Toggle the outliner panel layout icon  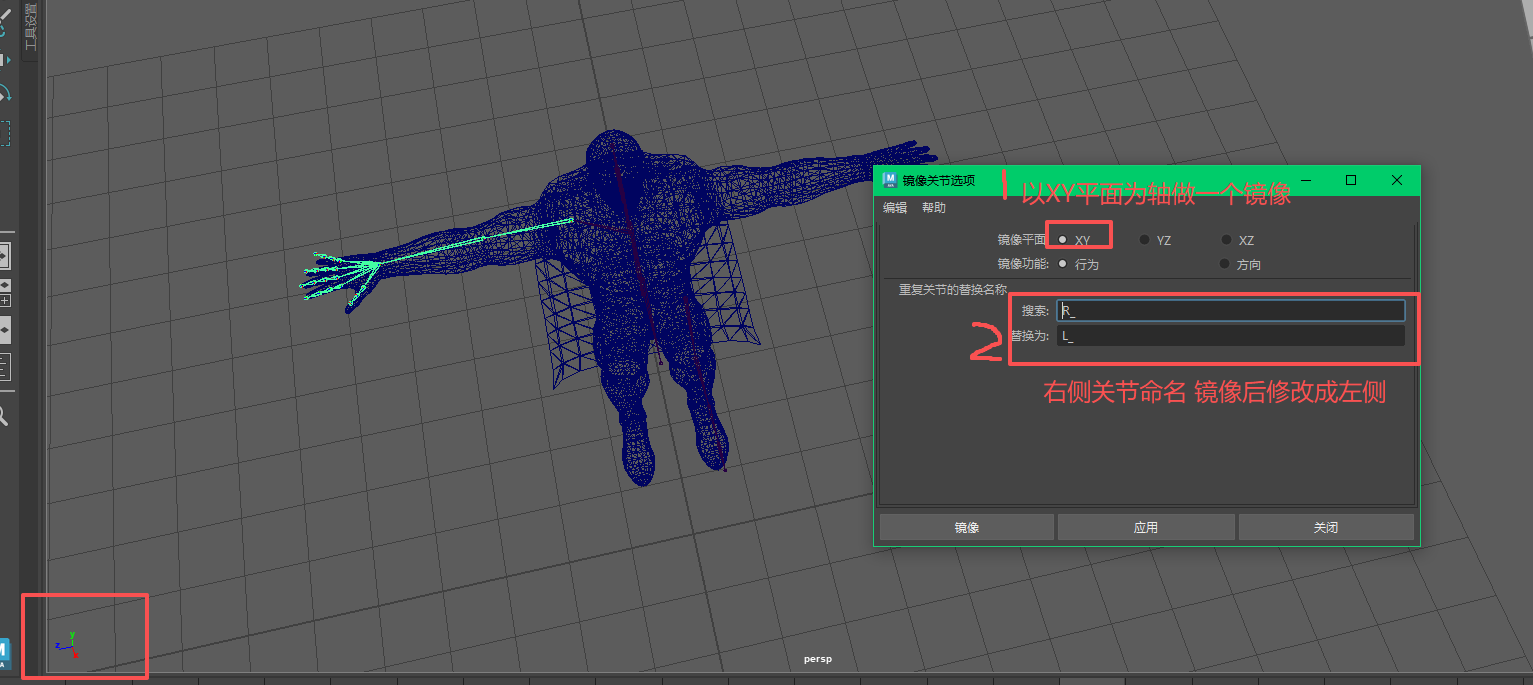pyautogui.click(x=4, y=367)
